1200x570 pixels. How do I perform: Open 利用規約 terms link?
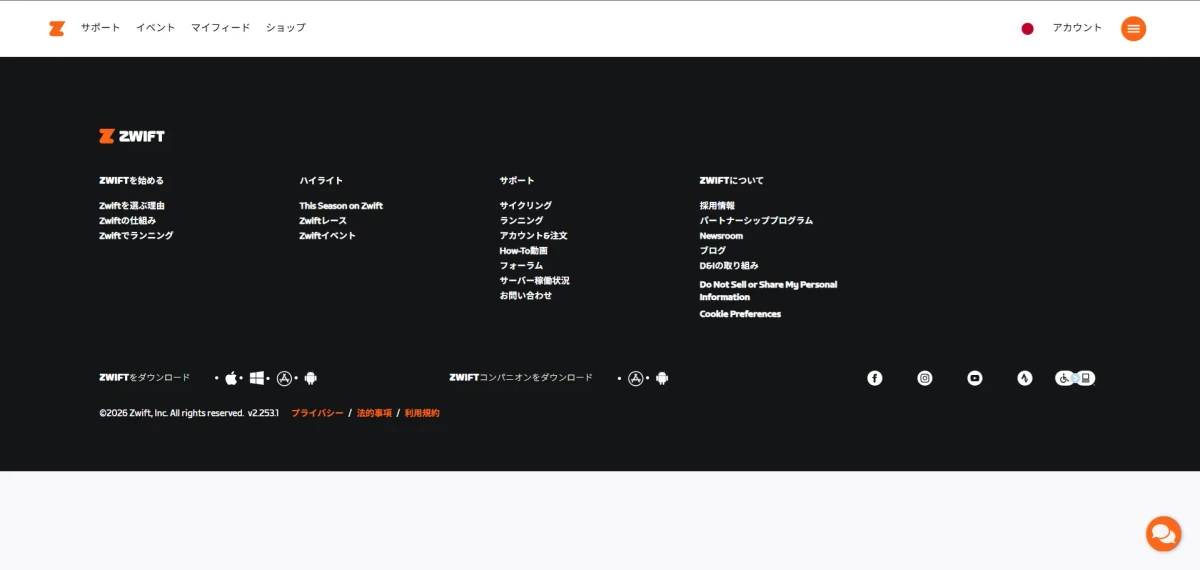click(x=422, y=413)
